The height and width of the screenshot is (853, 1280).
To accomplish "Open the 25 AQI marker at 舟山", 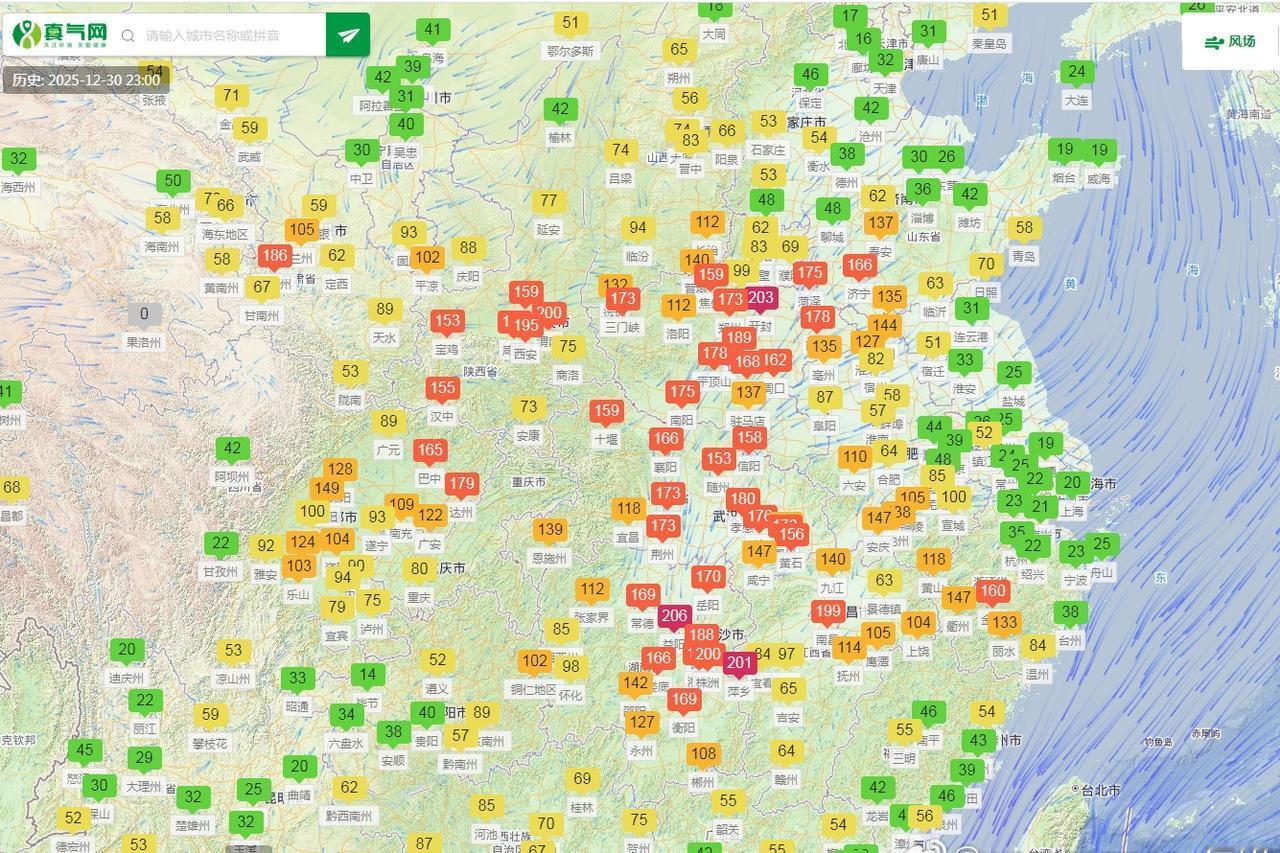I will coord(1102,544).
